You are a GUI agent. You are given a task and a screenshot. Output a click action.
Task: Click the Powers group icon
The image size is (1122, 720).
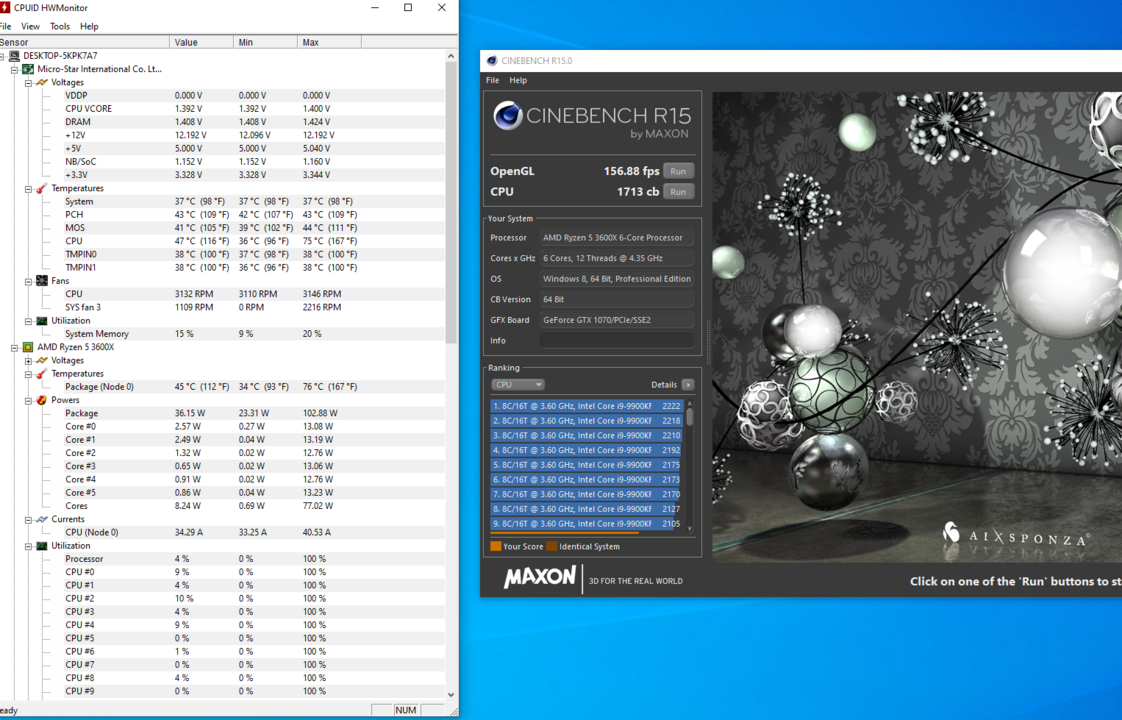(42, 400)
